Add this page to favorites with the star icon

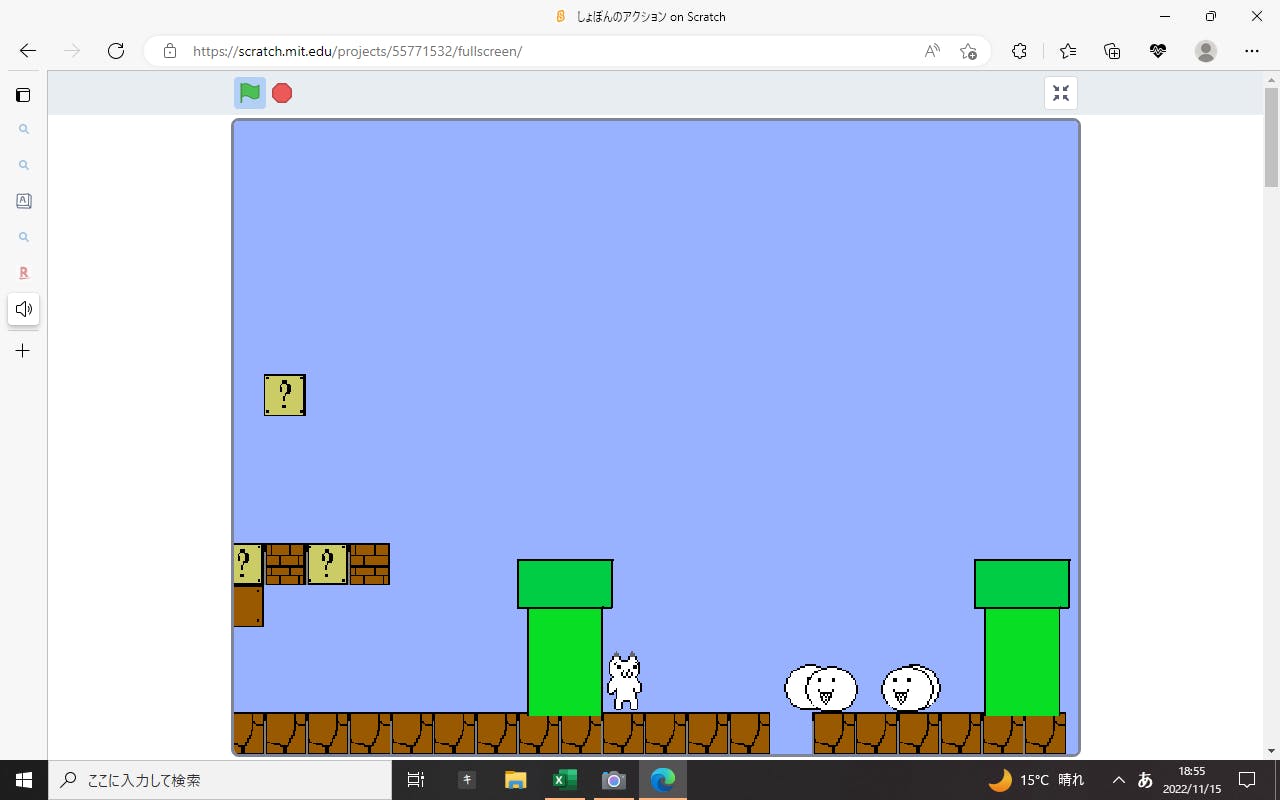pyautogui.click(x=968, y=51)
